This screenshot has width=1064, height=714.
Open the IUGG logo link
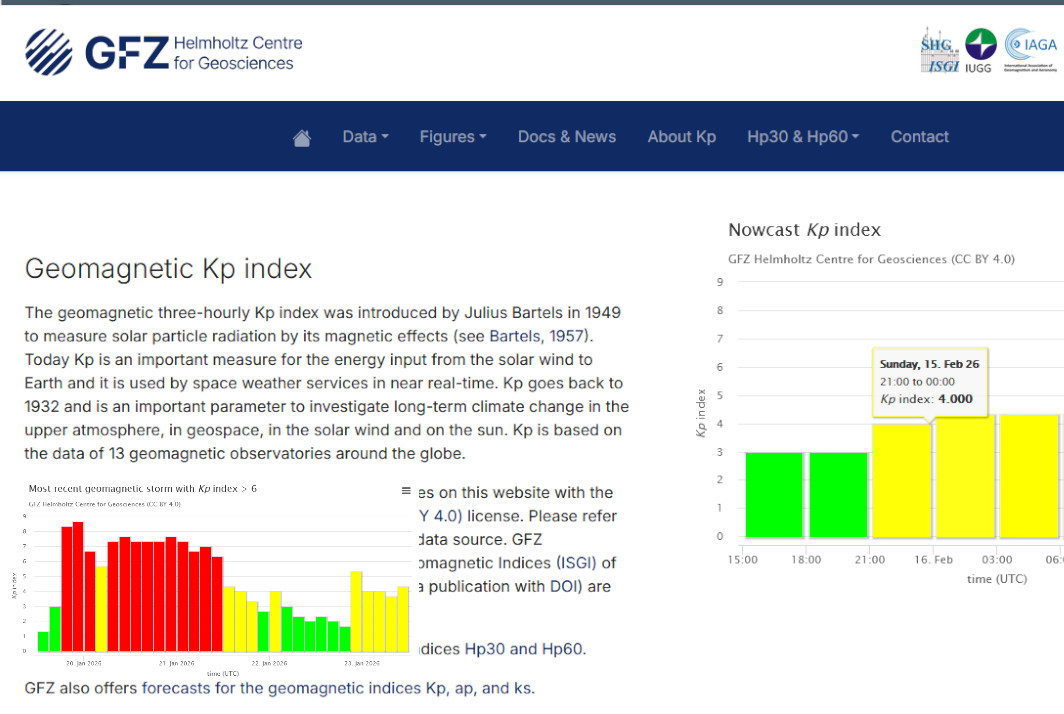point(980,50)
